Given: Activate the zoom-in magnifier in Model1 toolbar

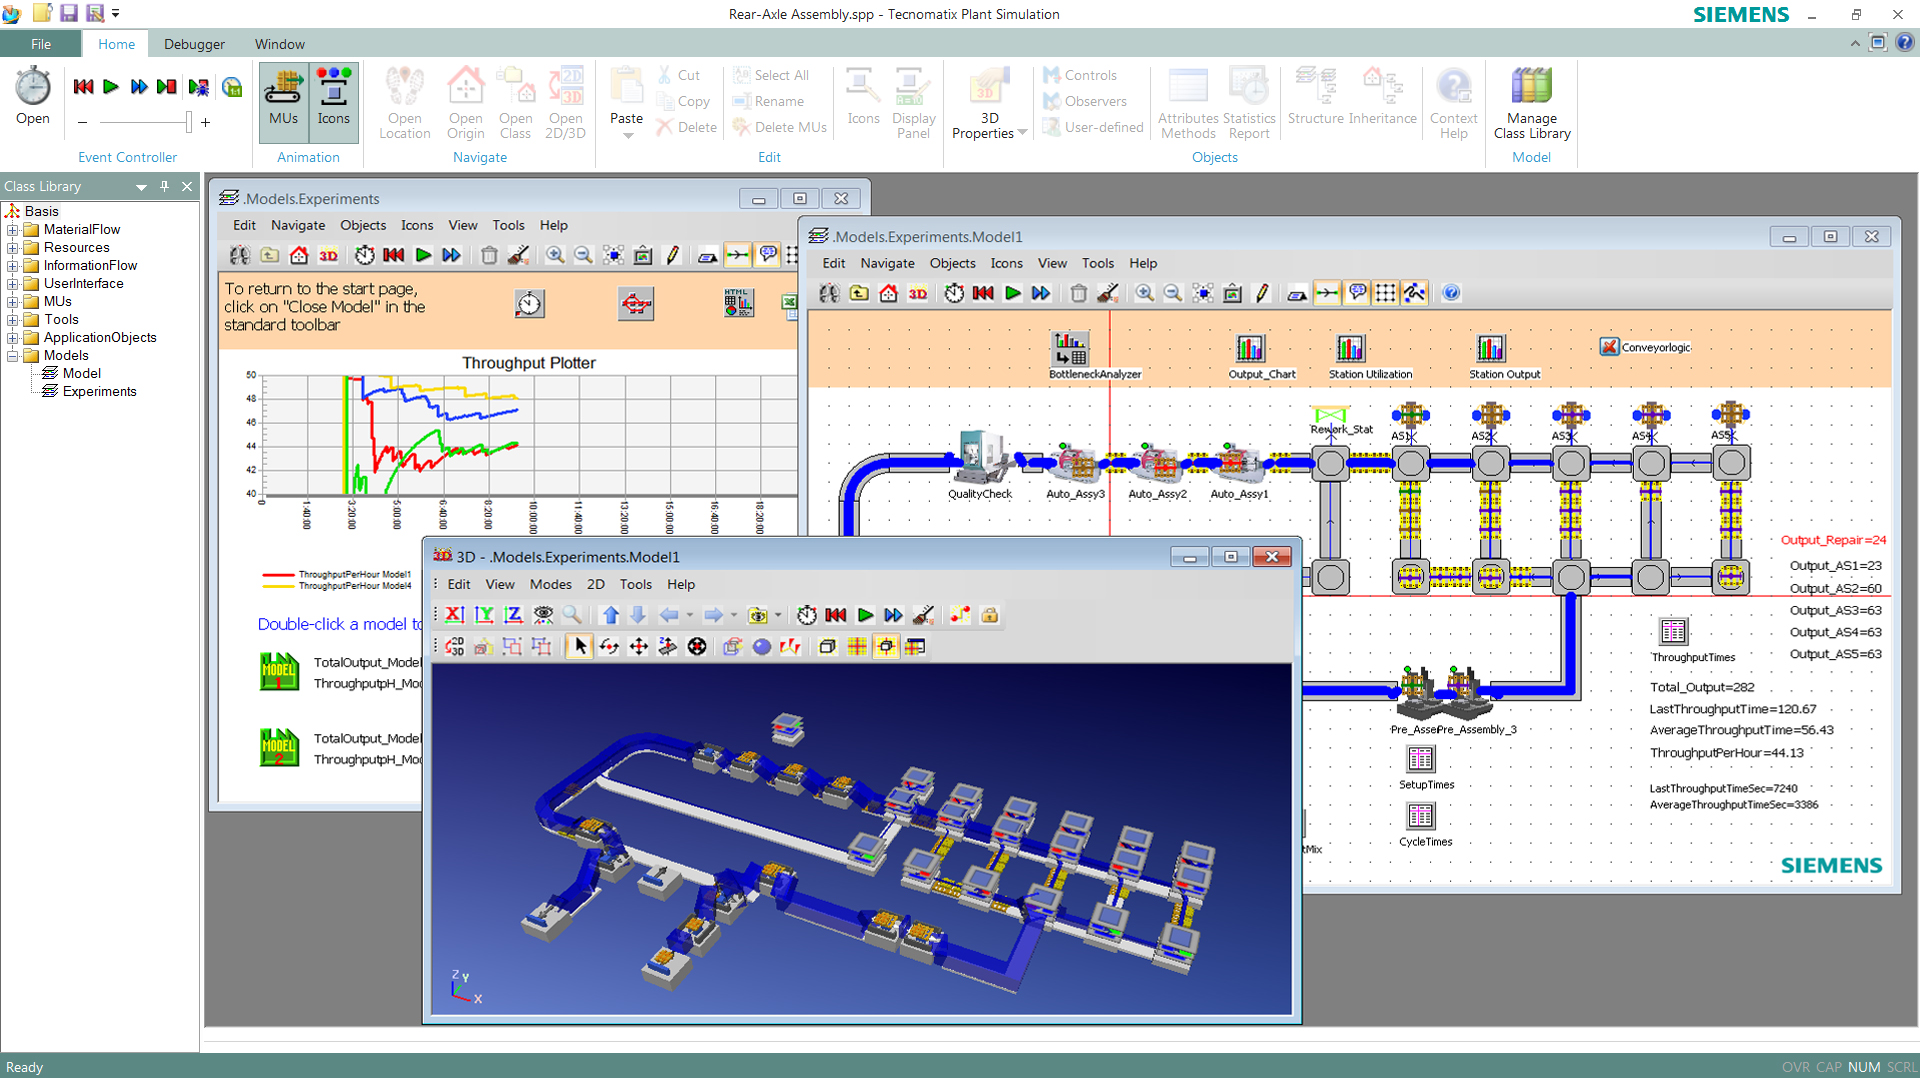Looking at the screenshot, I should click(x=1145, y=293).
